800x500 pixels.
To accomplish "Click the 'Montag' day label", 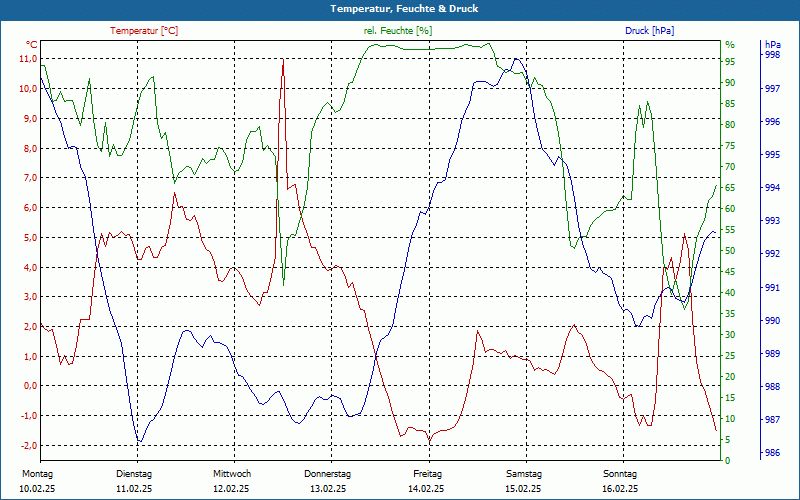I will point(38,474).
